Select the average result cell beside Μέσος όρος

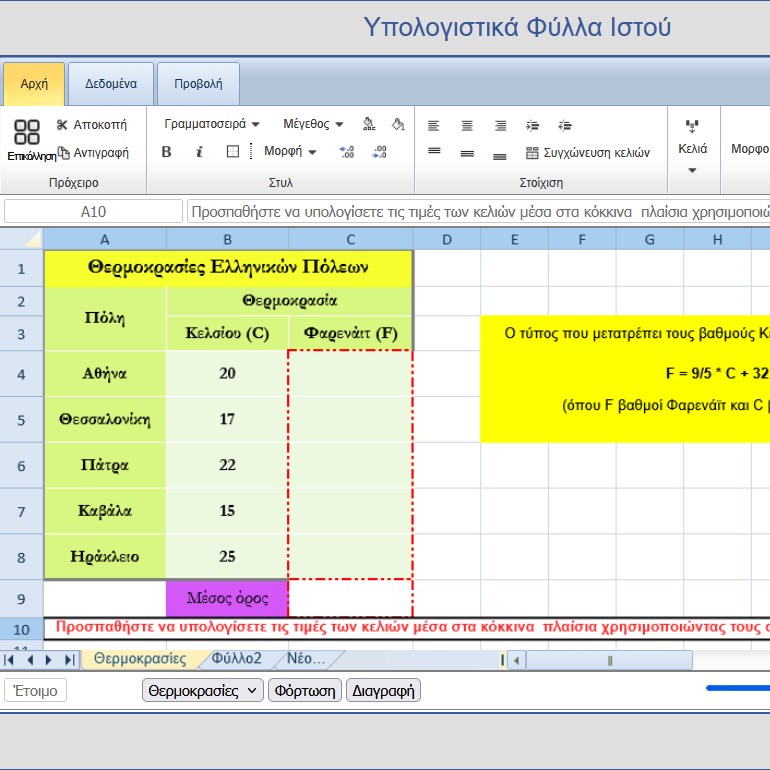pos(351,599)
